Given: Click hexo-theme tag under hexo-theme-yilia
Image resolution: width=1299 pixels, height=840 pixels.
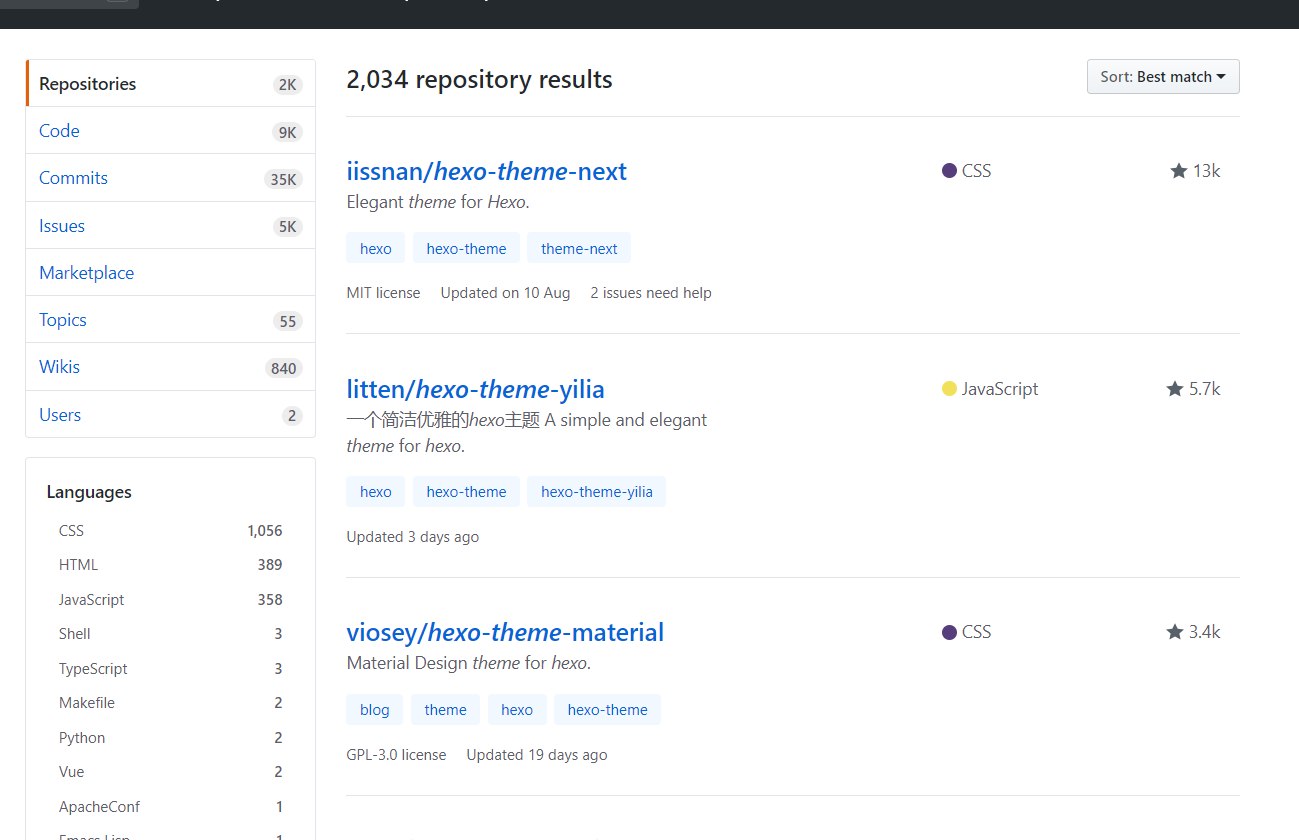Looking at the screenshot, I should [x=466, y=492].
